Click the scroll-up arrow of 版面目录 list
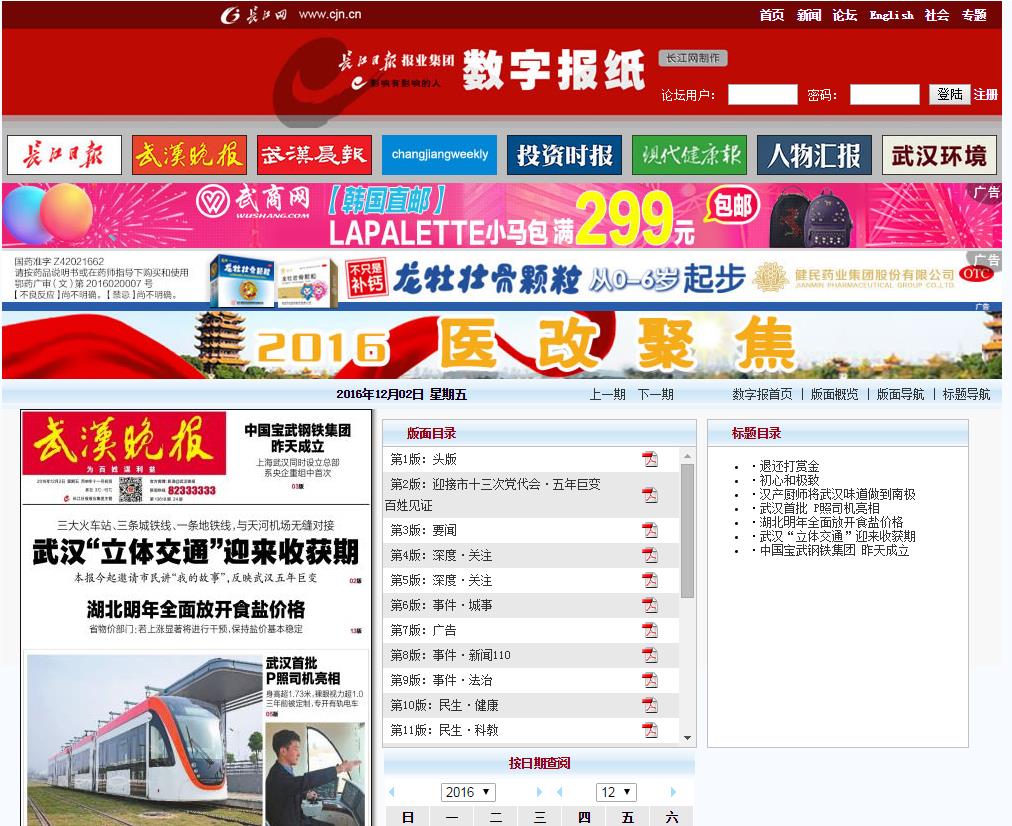 tap(687, 456)
